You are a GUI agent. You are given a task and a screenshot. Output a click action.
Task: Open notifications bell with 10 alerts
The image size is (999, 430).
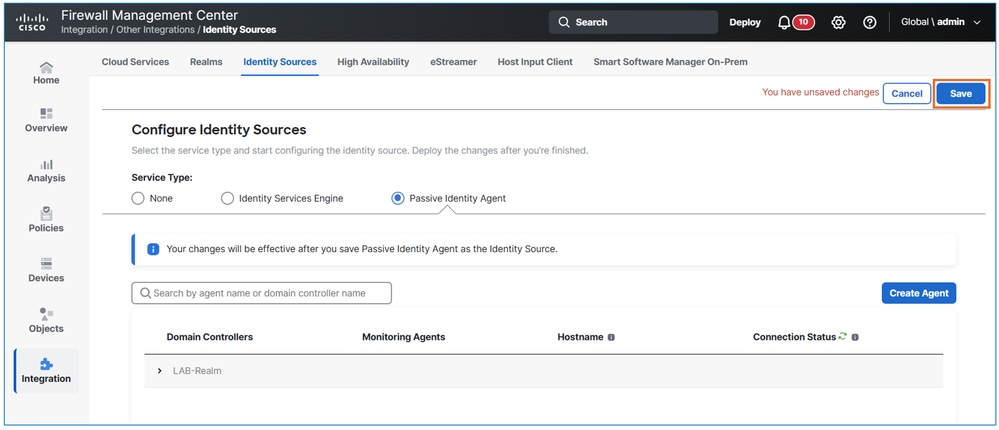coord(795,22)
